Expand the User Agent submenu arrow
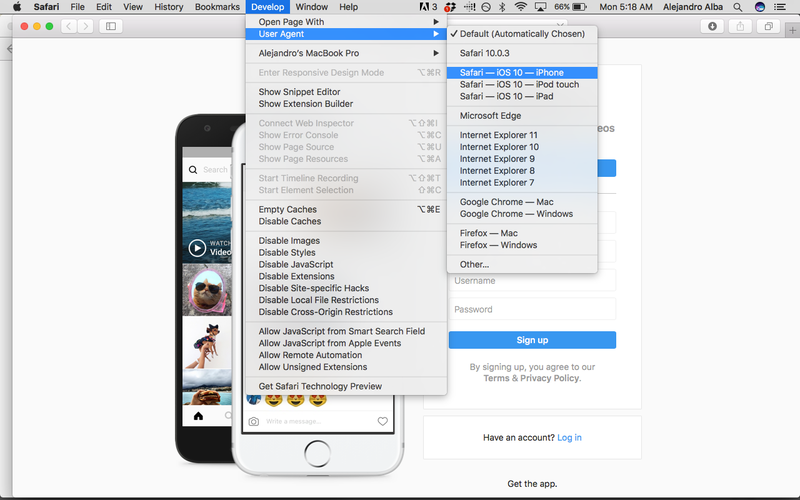800x500 pixels. pyautogui.click(x=436, y=34)
